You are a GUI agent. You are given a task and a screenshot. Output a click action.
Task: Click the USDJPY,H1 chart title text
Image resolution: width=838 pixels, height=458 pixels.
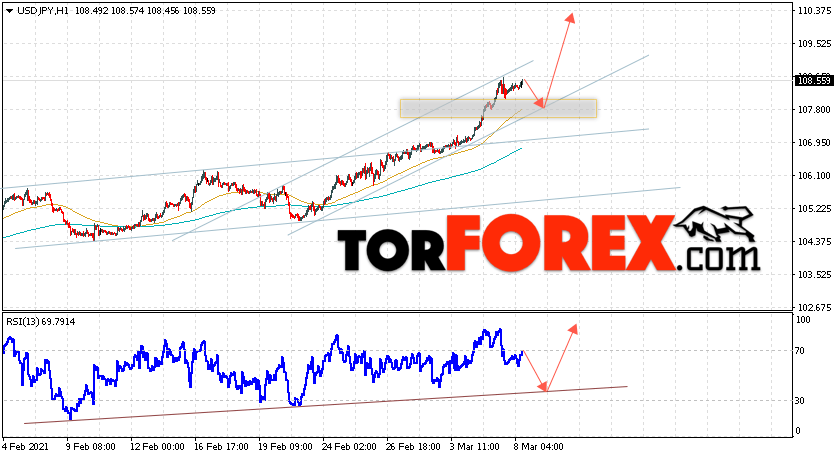point(43,11)
